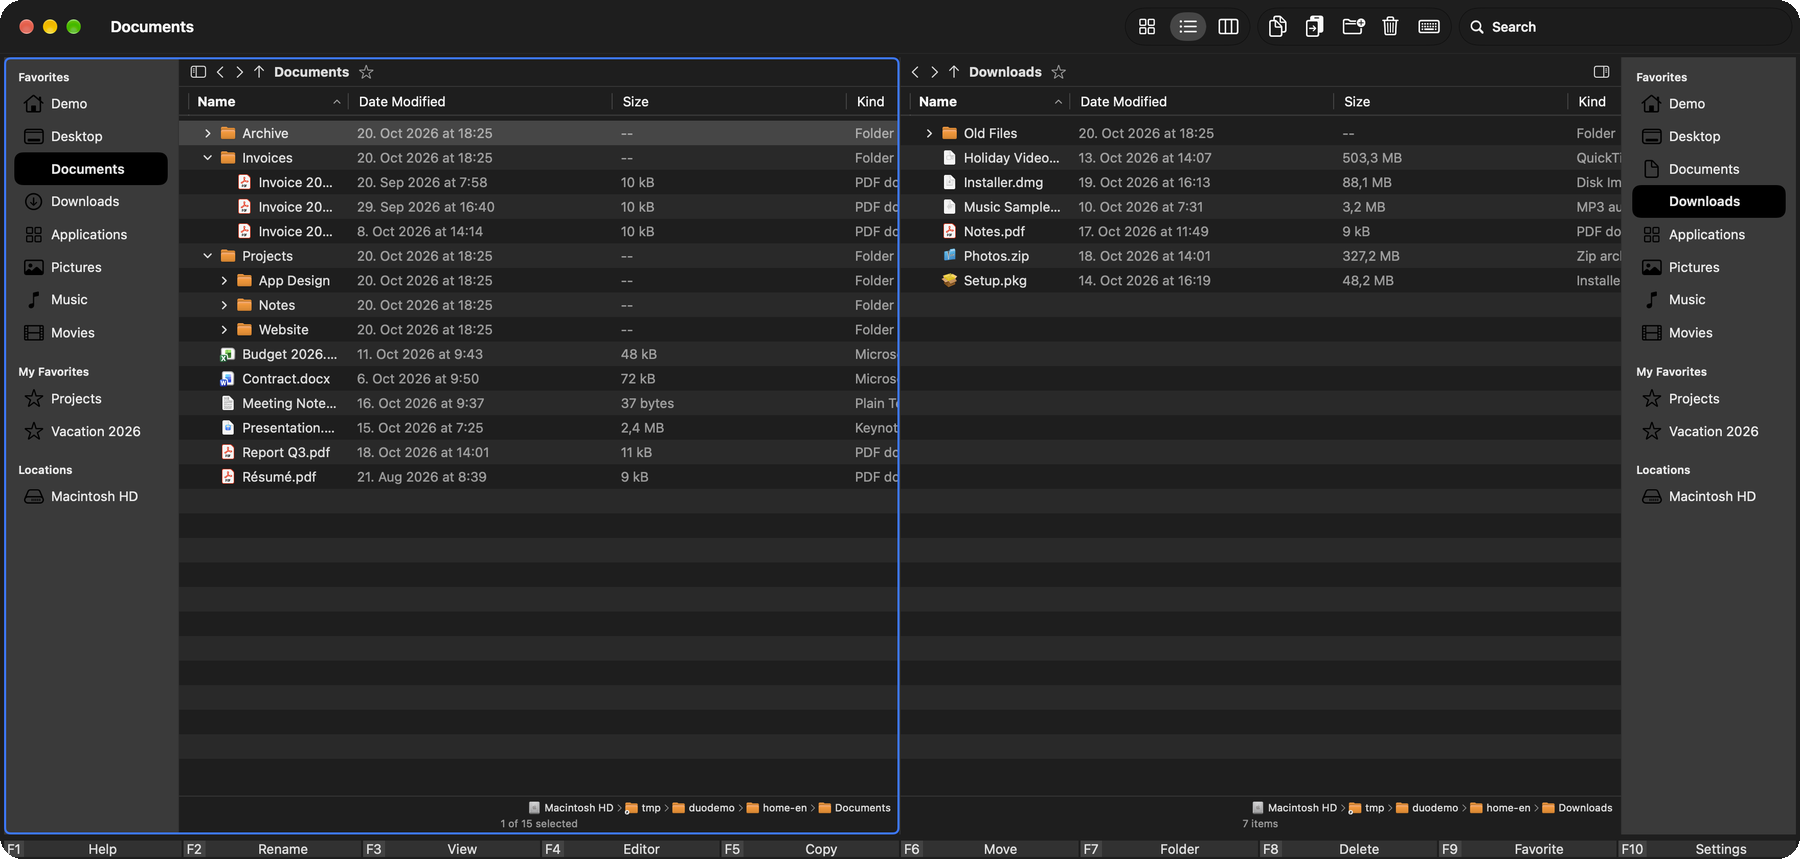Toggle the left pane sidebar
The width and height of the screenshot is (1800, 859).
click(198, 72)
